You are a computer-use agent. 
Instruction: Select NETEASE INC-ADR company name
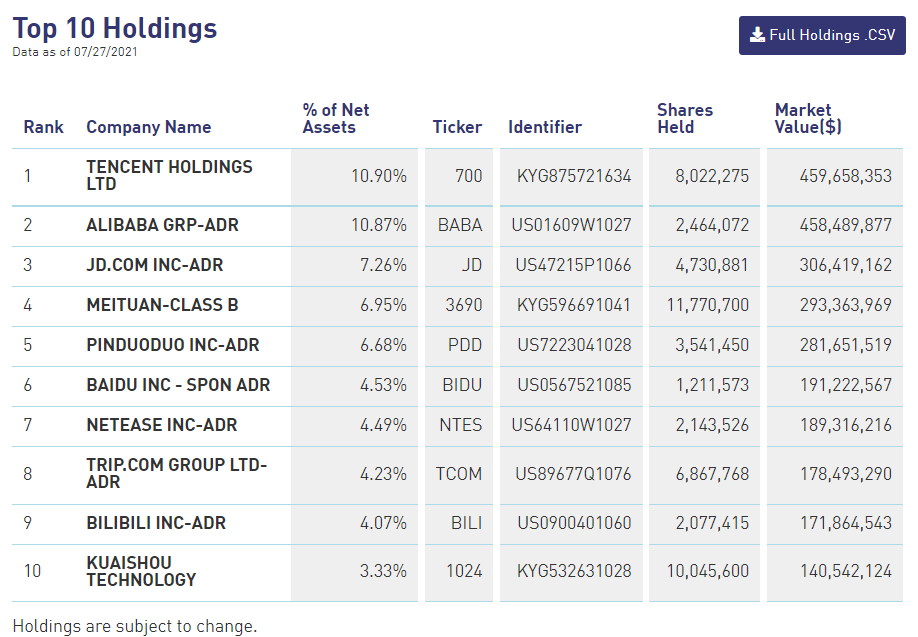162,424
